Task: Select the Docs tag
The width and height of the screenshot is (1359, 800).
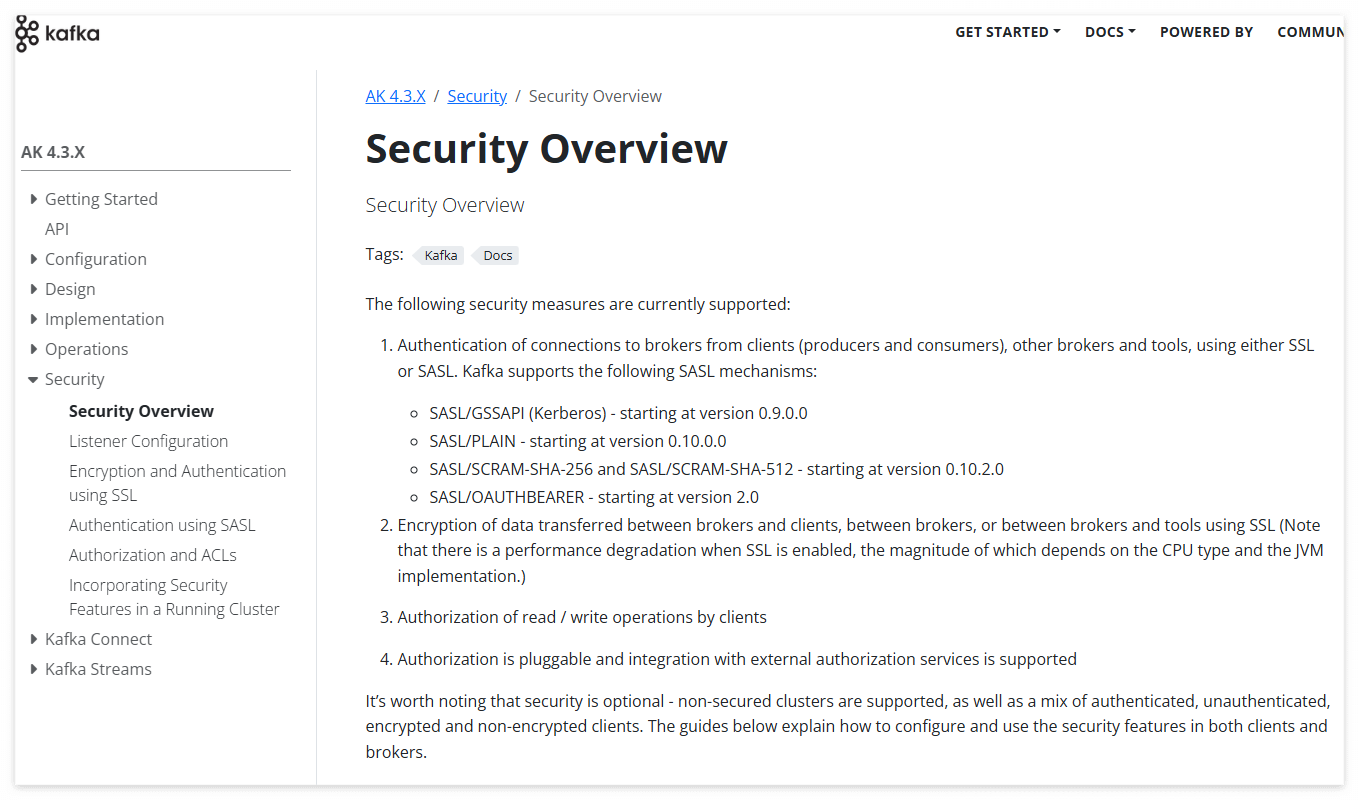Action: point(496,255)
